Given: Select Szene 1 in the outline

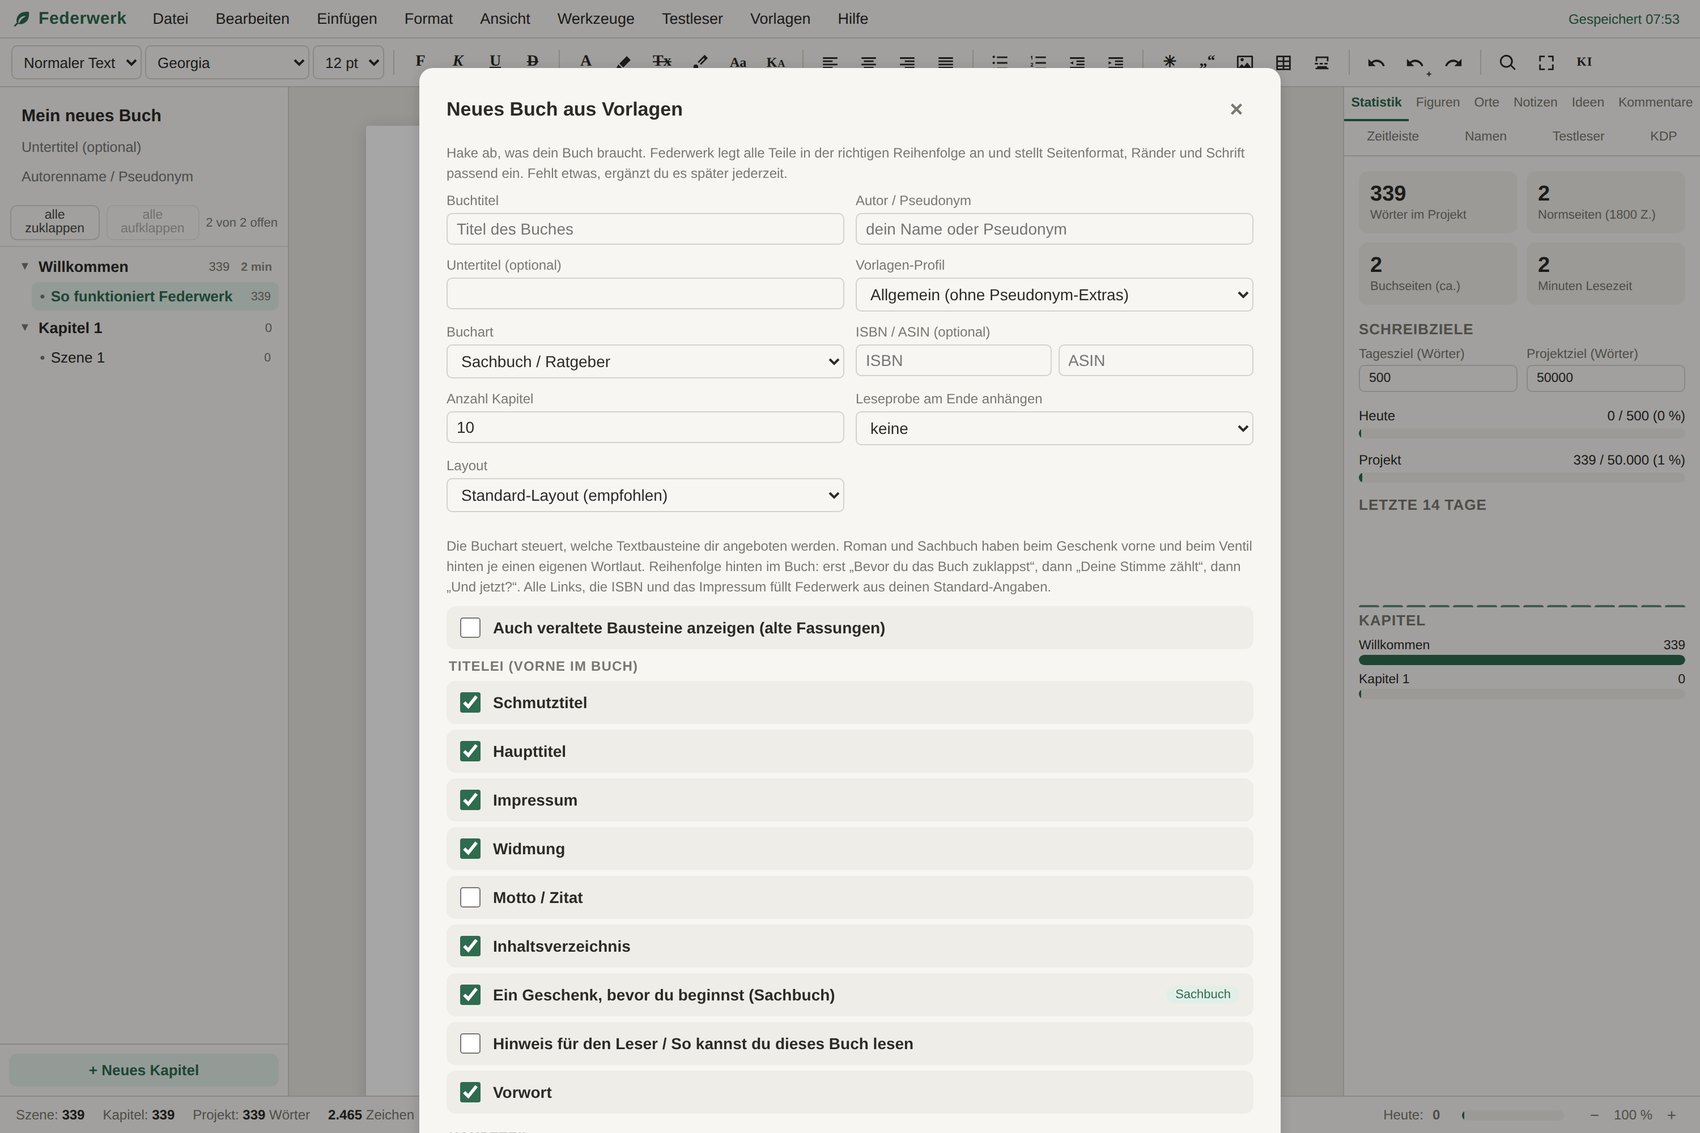Looking at the screenshot, I should pos(155,358).
